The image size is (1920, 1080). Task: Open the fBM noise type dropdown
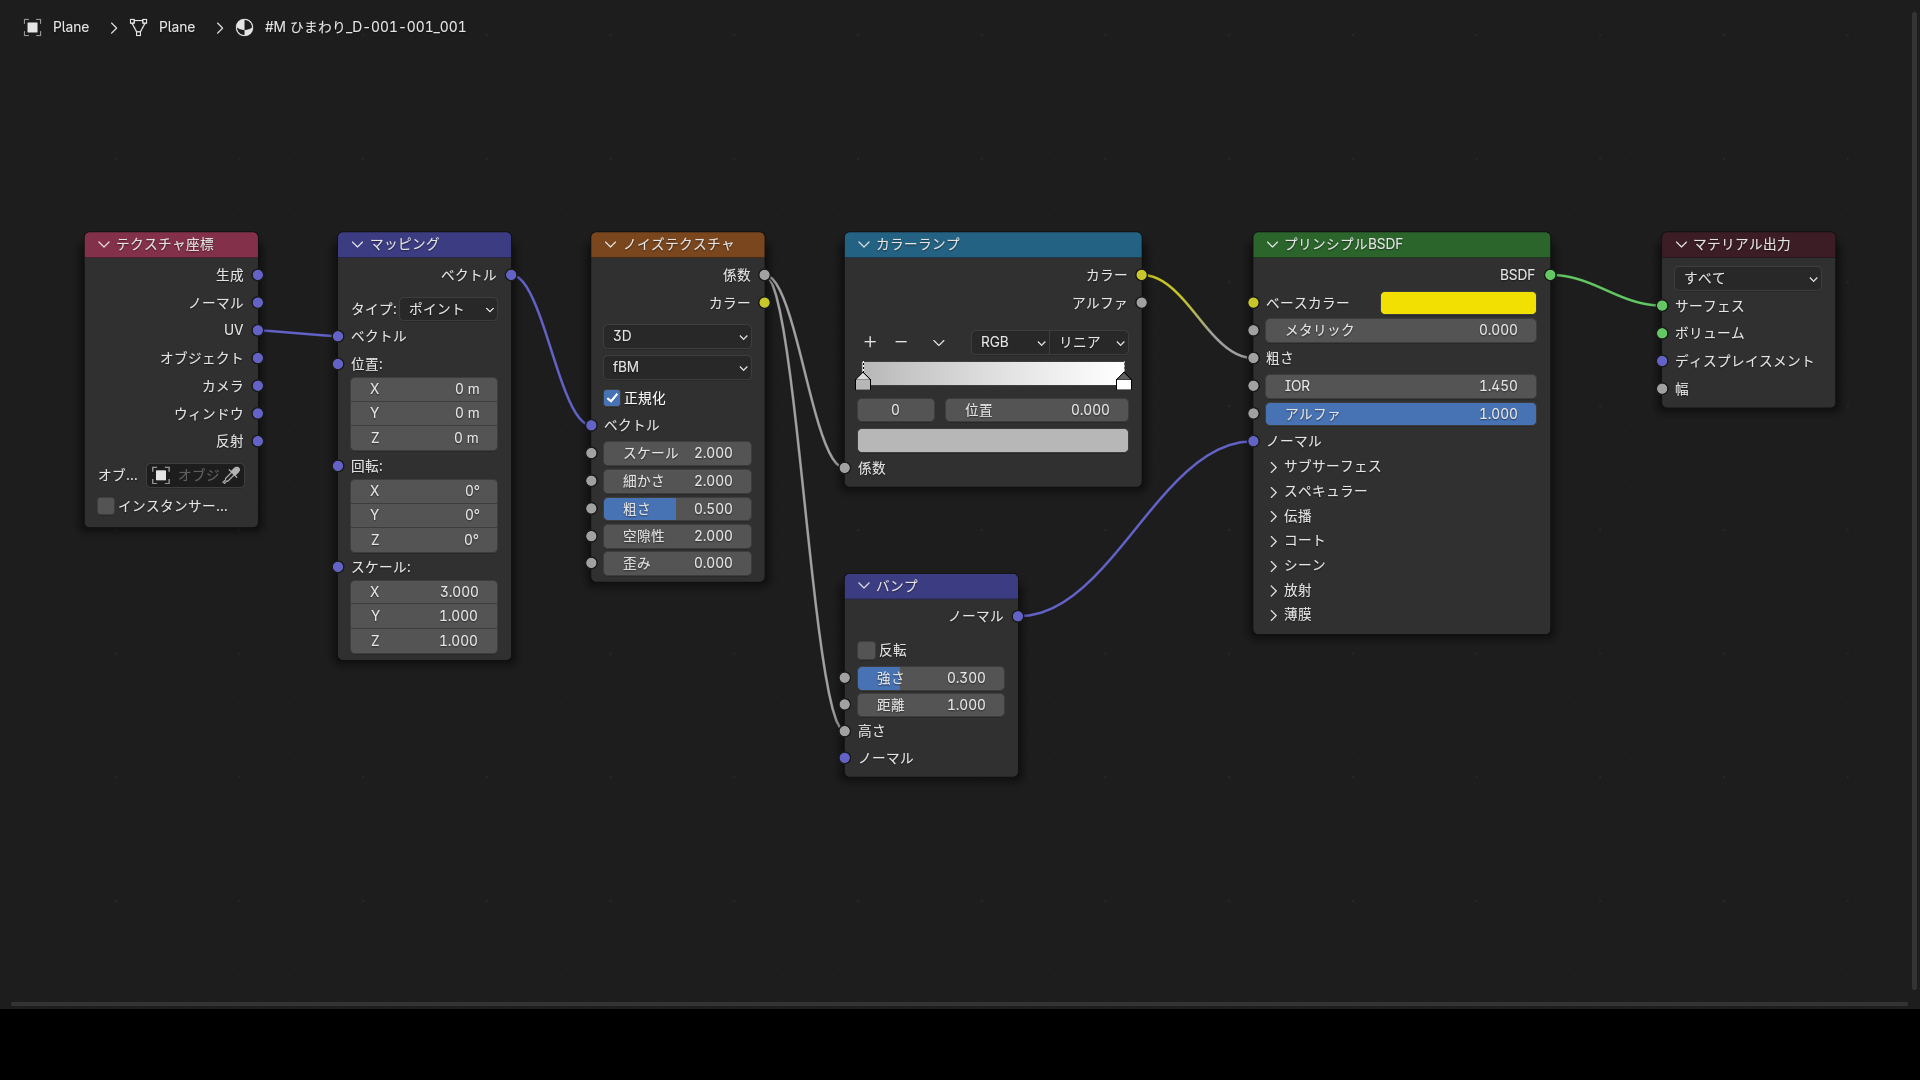677,367
